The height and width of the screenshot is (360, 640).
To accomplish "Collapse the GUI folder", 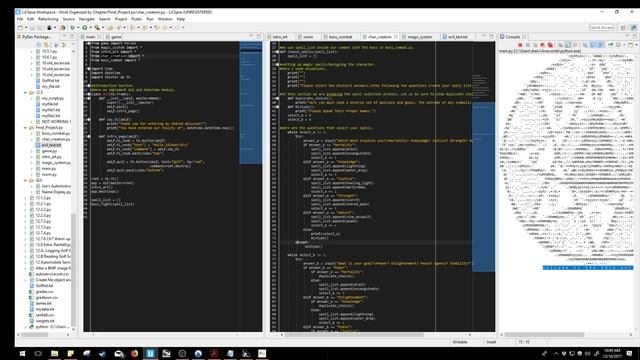I will 25,180.
